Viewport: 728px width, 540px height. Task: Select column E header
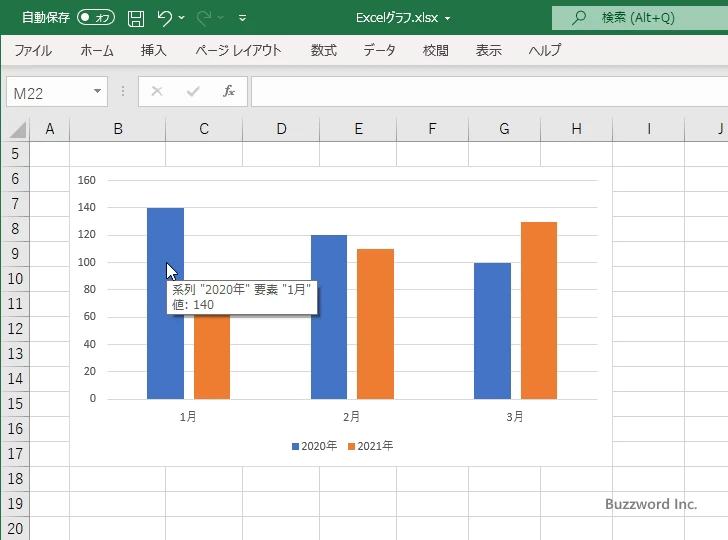[x=358, y=129]
